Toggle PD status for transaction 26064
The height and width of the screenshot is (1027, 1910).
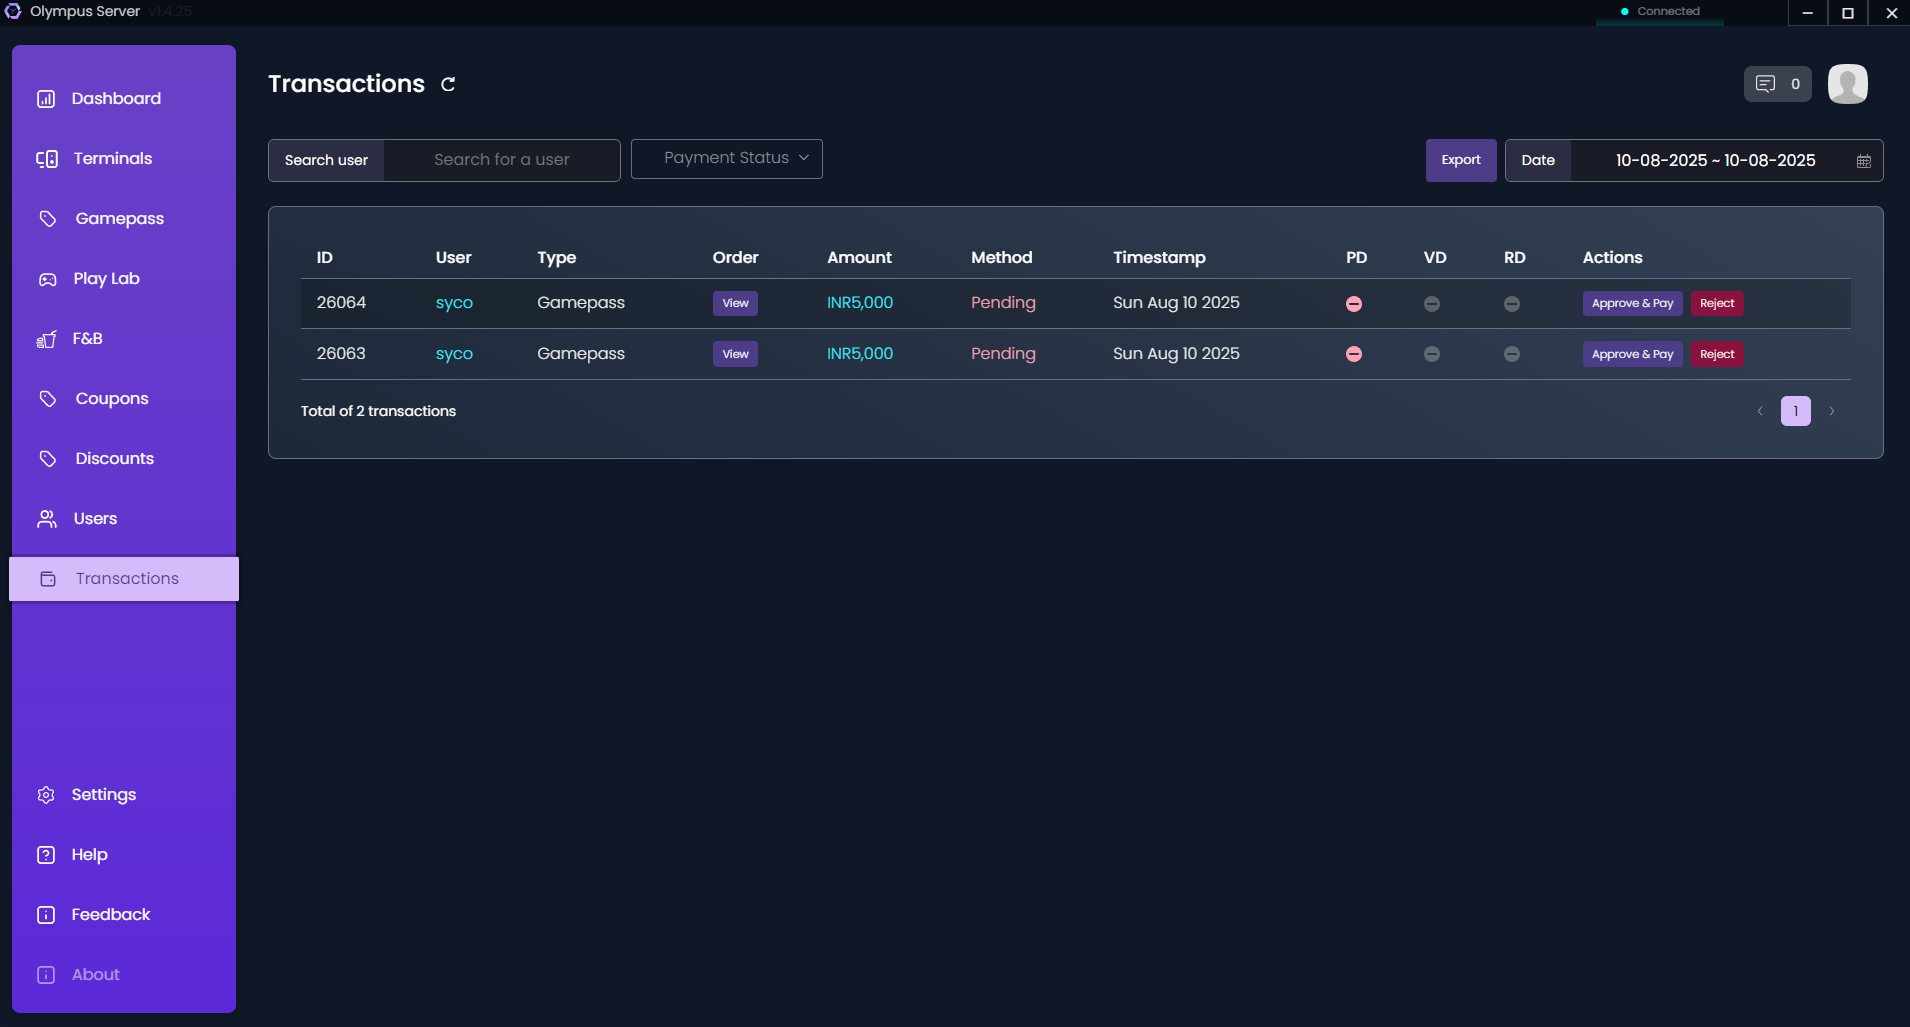coord(1354,303)
